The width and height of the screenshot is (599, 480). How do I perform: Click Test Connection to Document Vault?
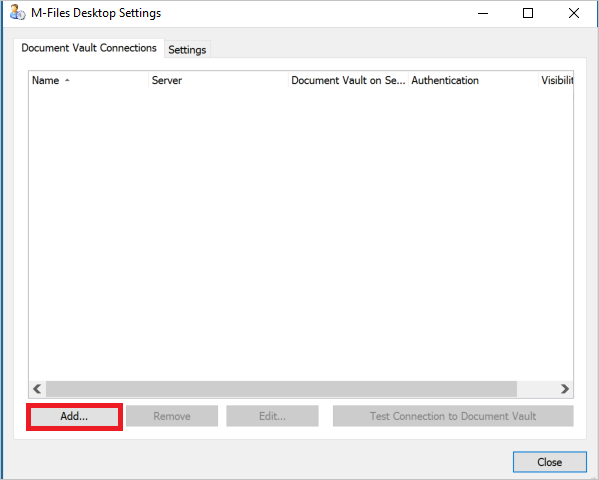click(x=453, y=416)
